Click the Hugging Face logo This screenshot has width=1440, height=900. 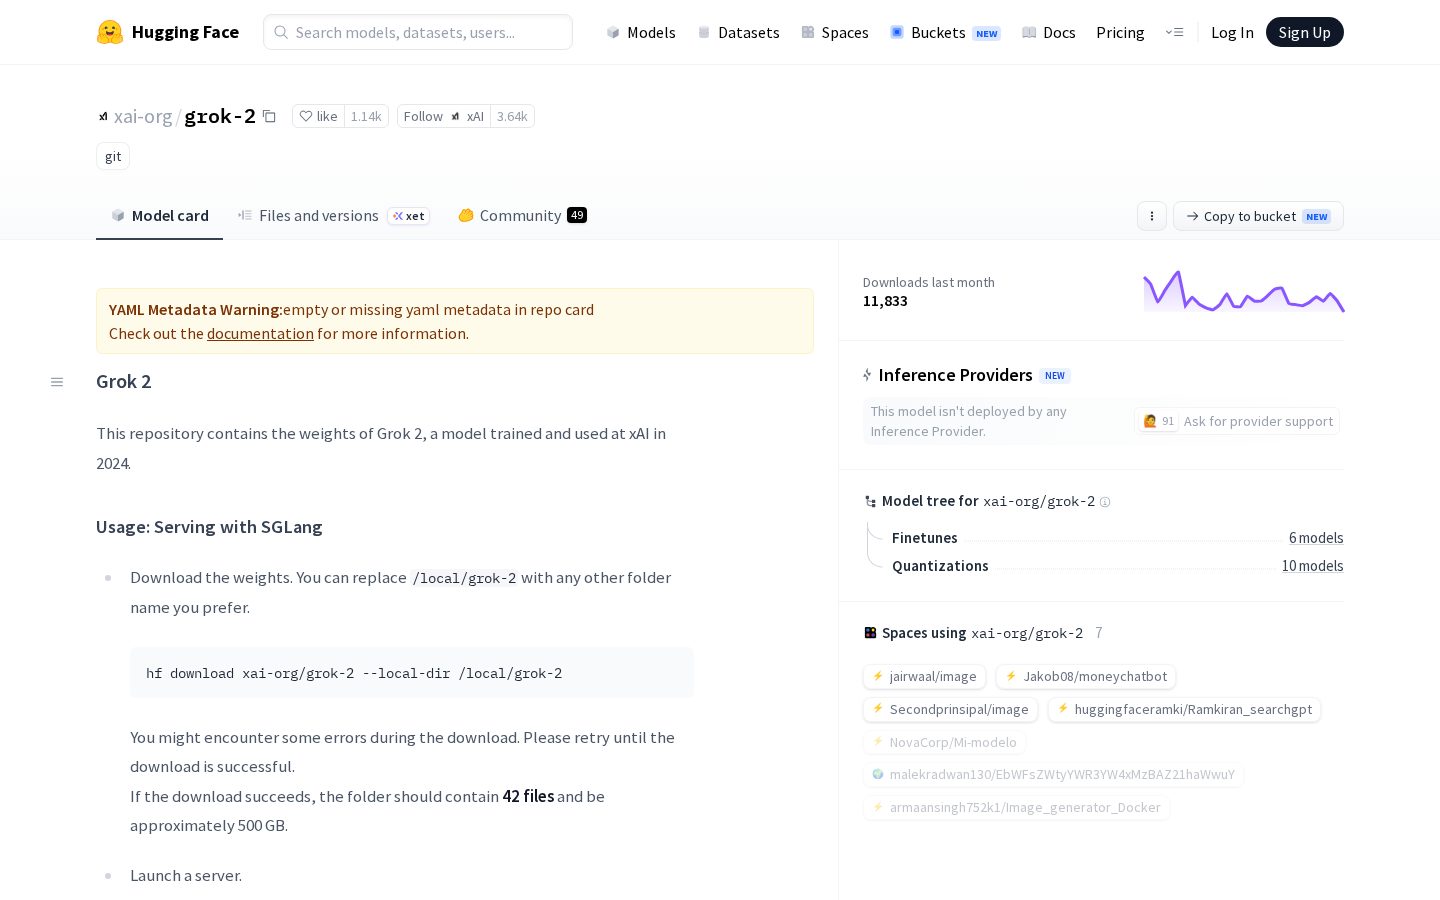(x=168, y=32)
